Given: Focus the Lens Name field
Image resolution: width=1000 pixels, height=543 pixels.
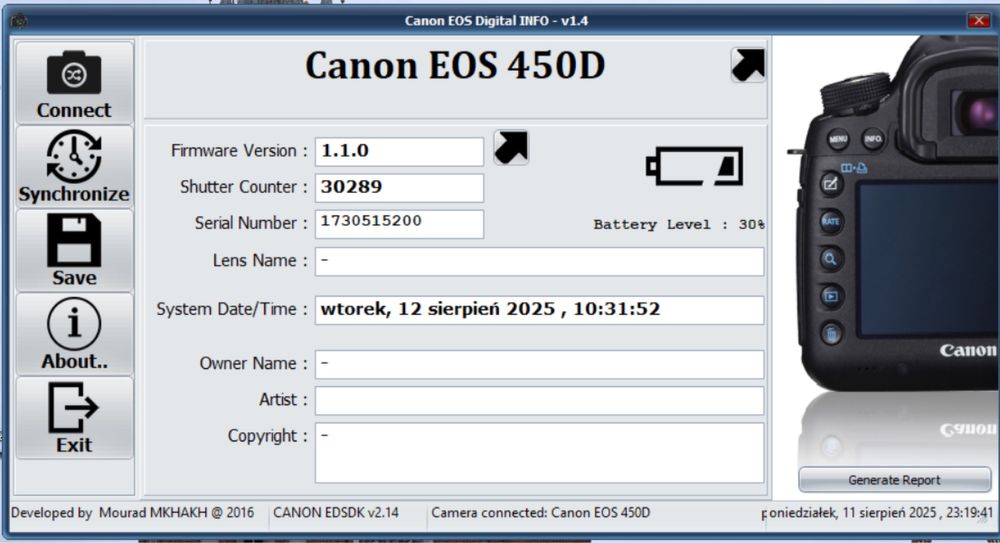Looking at the screenshot, I should click(x=539, y=262).
